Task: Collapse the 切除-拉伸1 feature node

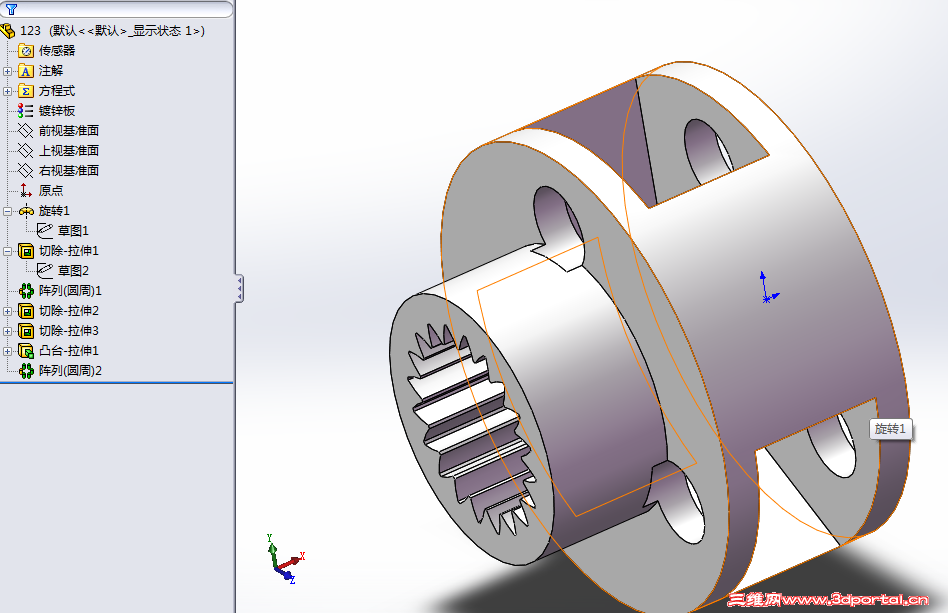Action: pyautogui.click(x=7, y=251)
